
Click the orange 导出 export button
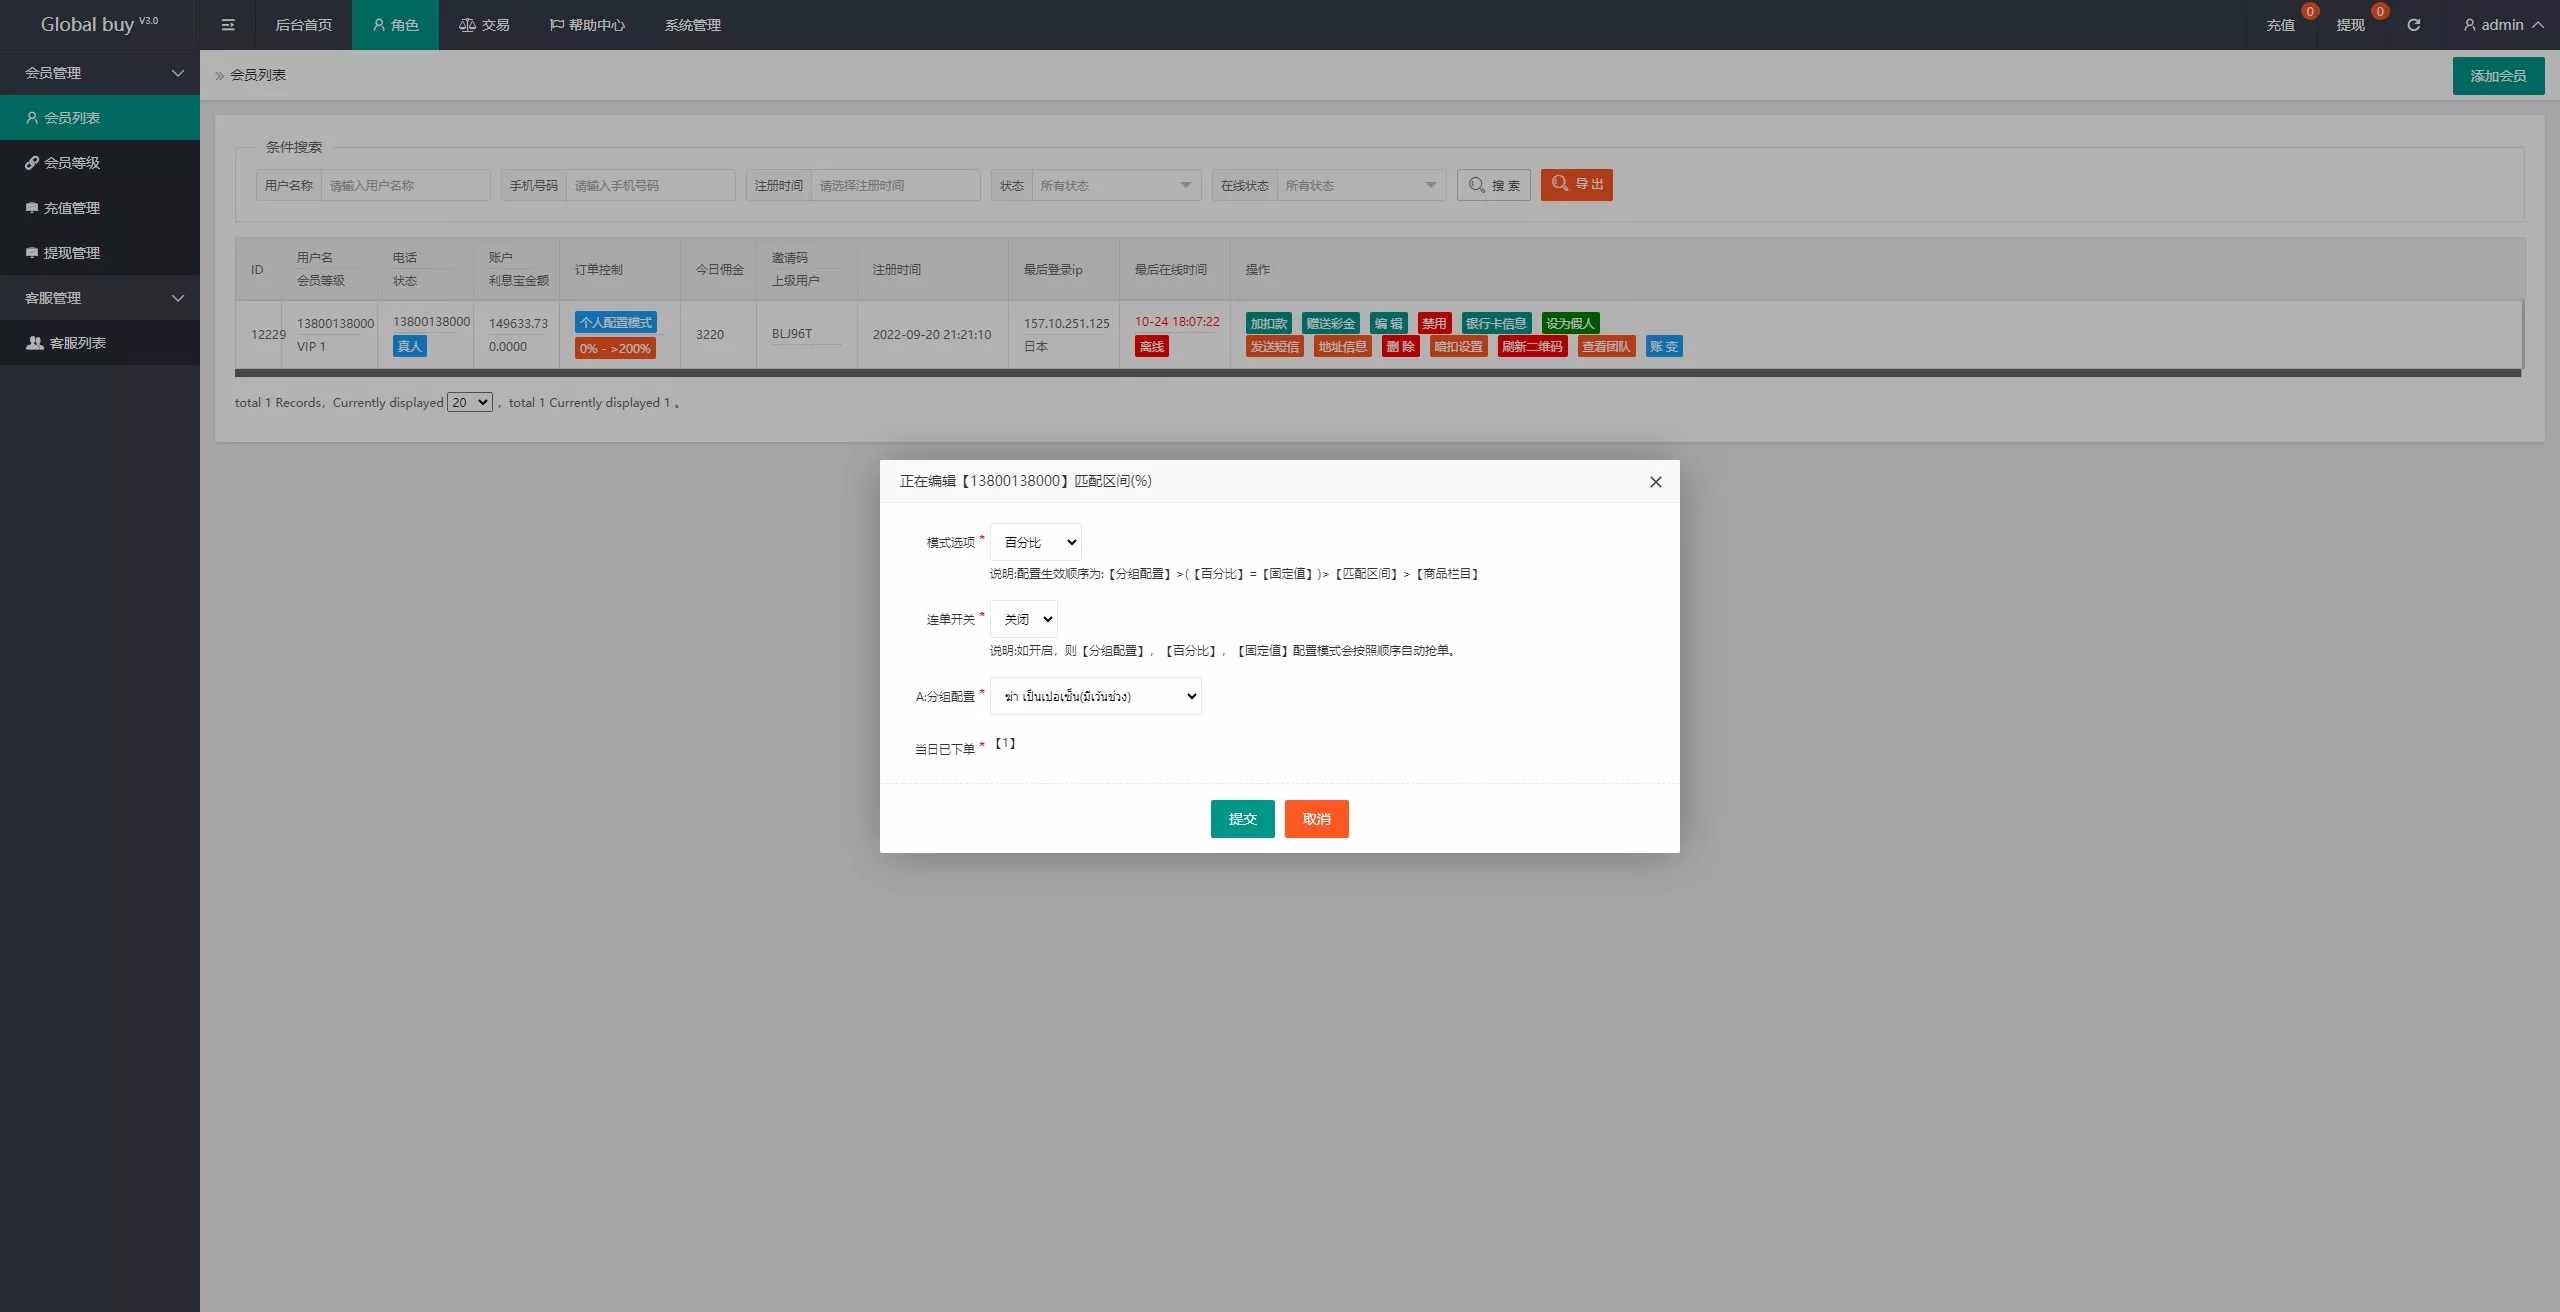click(1576, 185)
